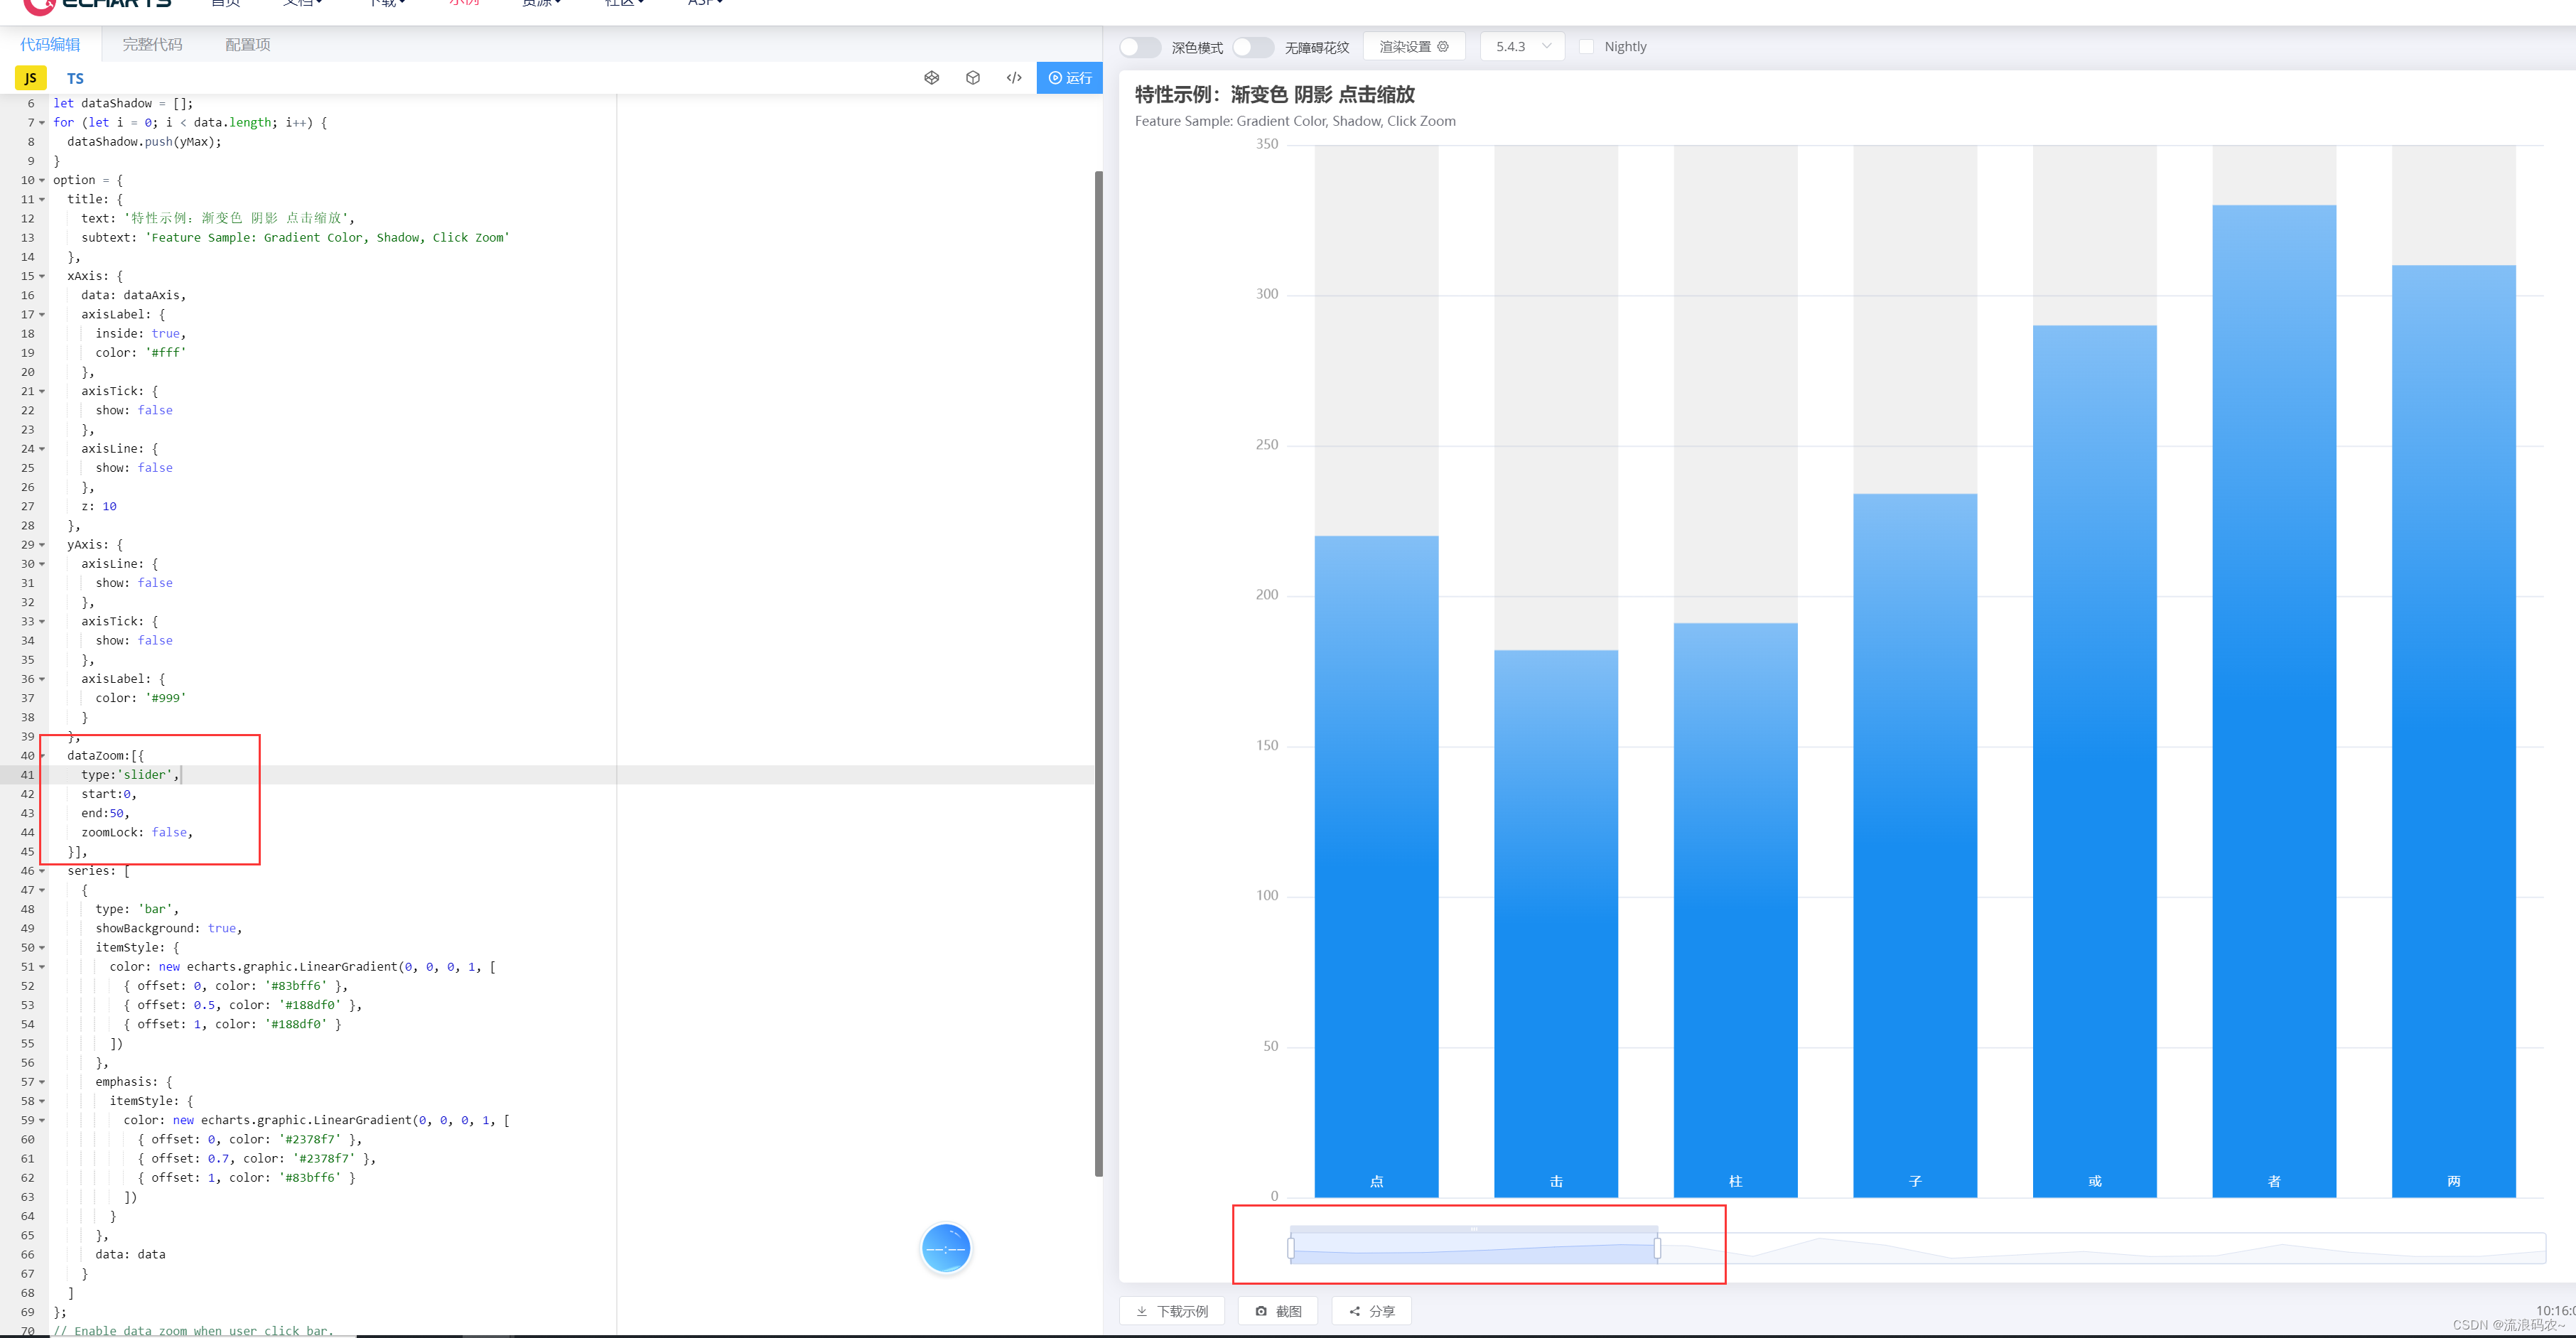The image size is (2576, 1338).
Task: Open the 渲染设置 render settings button
Action: 1414,47
